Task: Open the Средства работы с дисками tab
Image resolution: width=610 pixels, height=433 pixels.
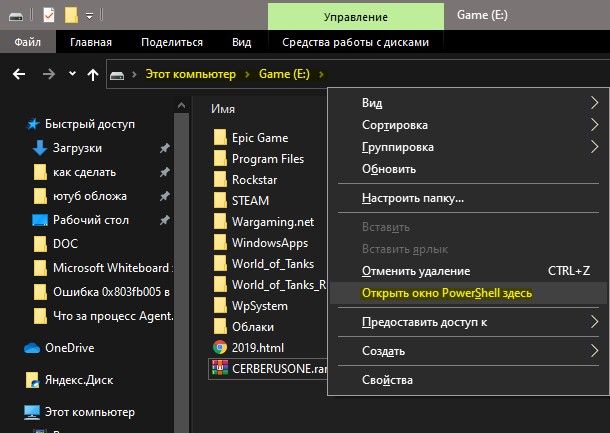Action: pos(356,42)
